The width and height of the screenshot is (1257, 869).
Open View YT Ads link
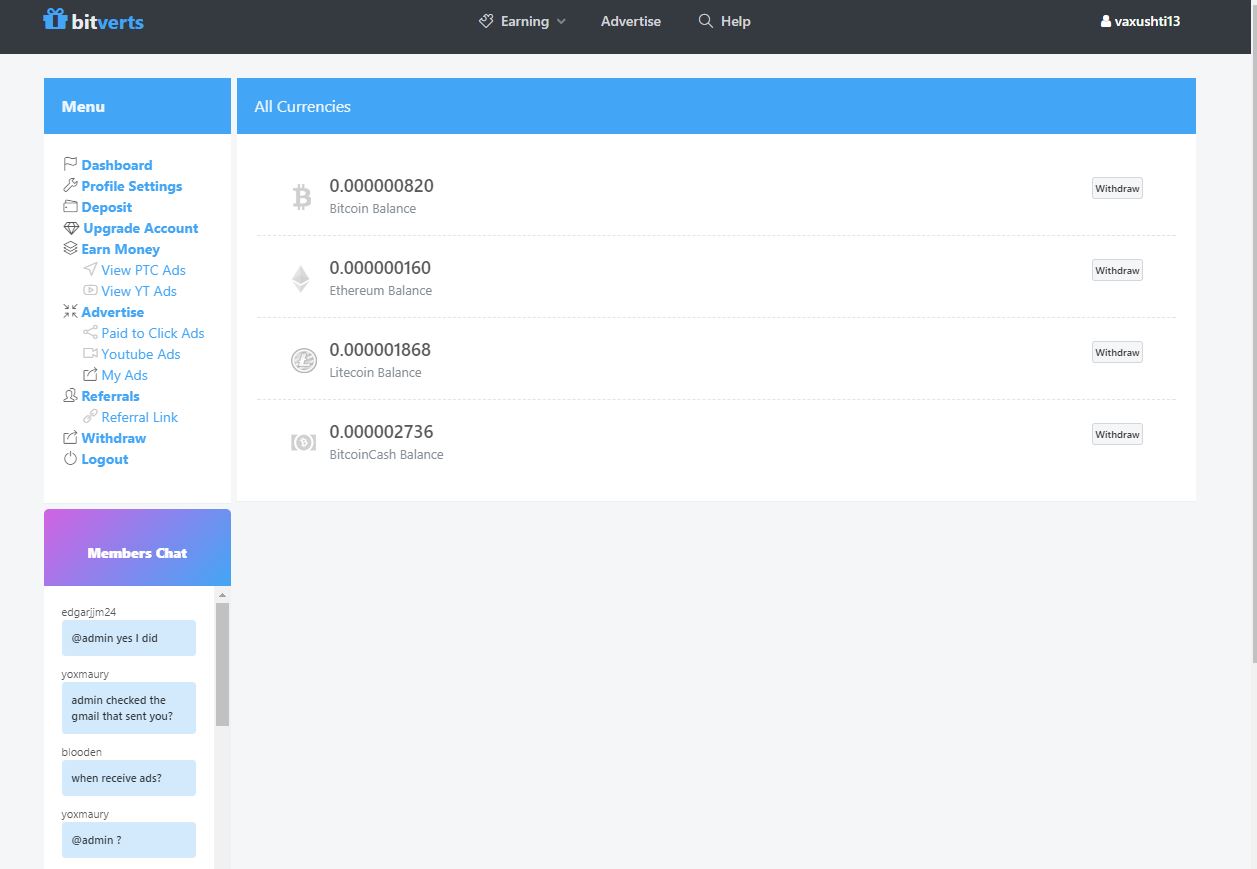139,291
